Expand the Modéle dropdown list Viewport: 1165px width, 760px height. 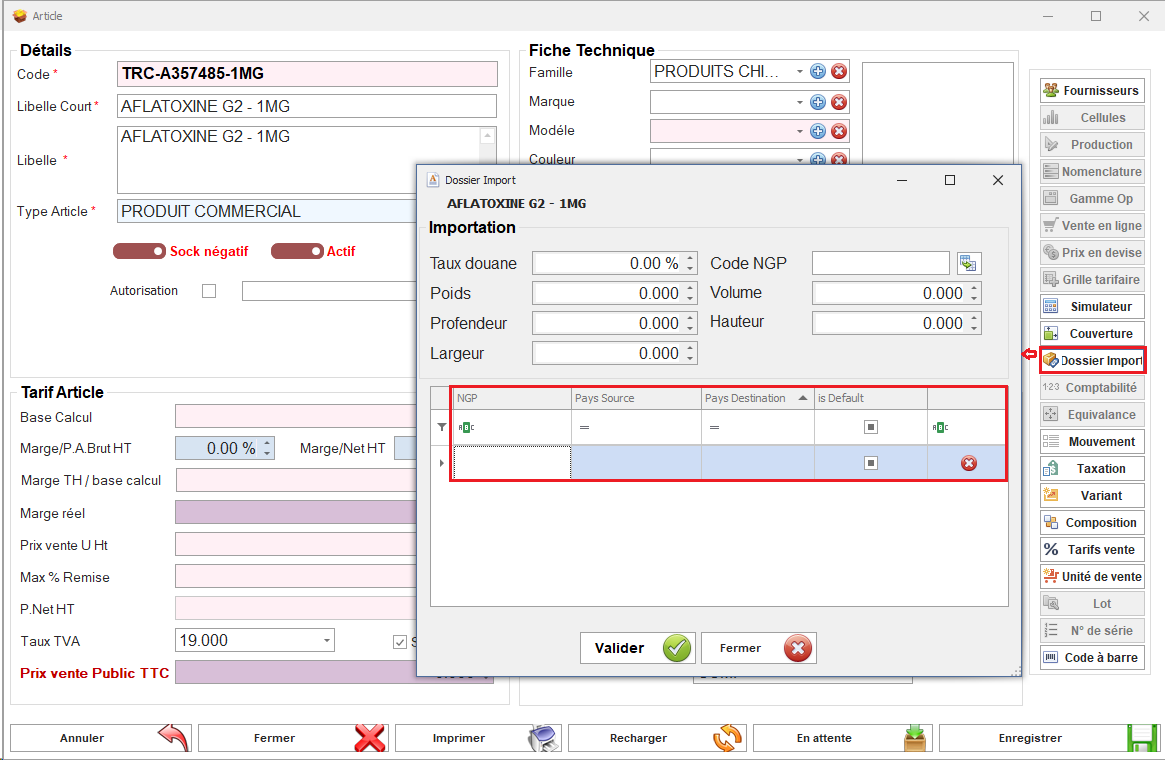[799, 131]
